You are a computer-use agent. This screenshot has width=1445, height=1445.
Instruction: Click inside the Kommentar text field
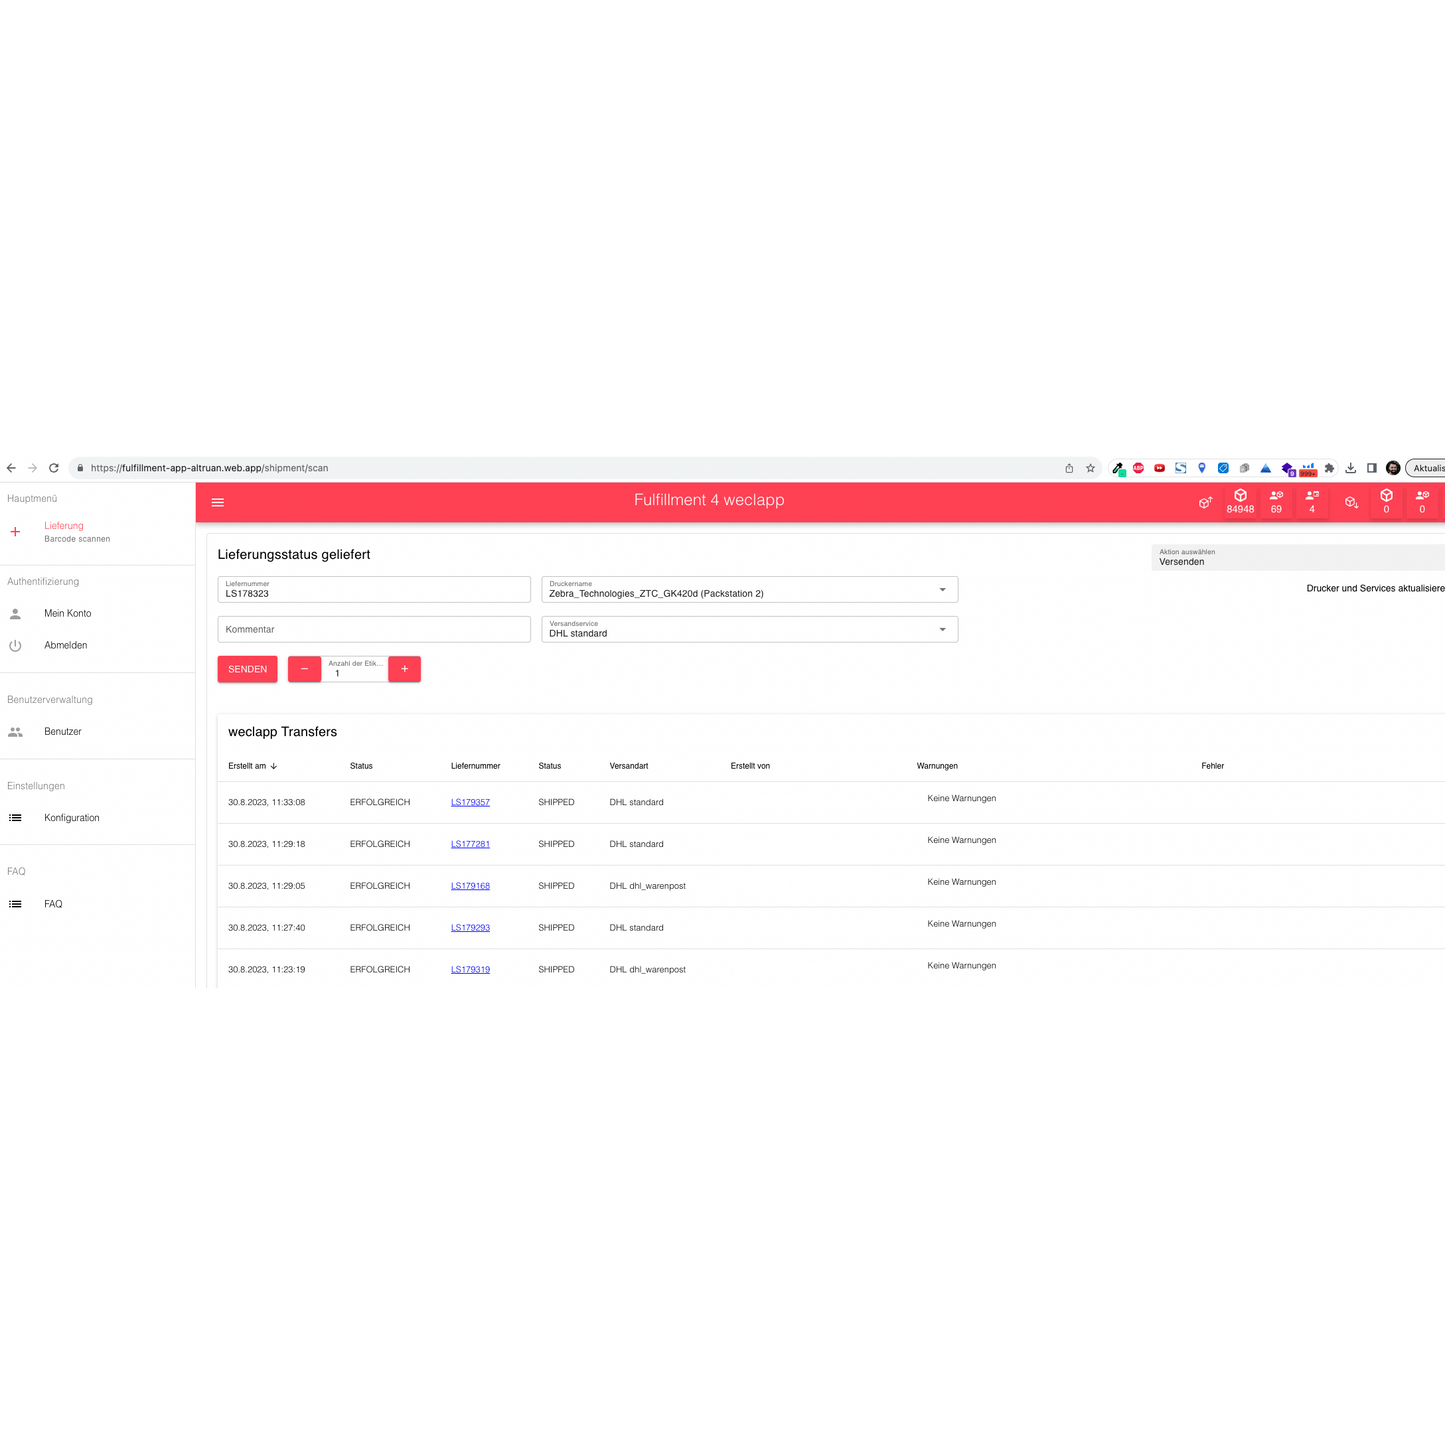373,628
